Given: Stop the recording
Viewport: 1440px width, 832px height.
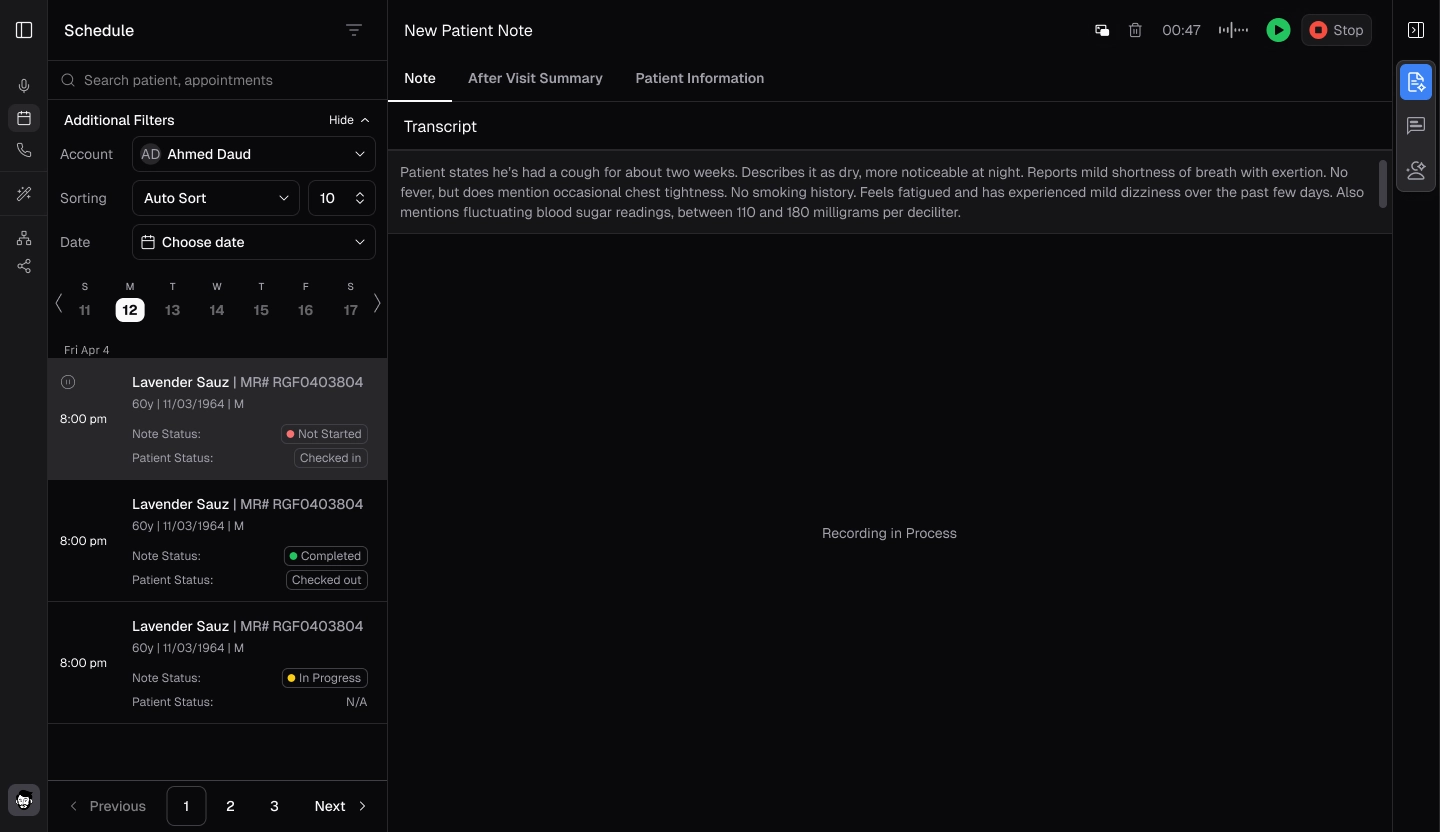Looking at the screenshot, I should tap(1336, 30).
